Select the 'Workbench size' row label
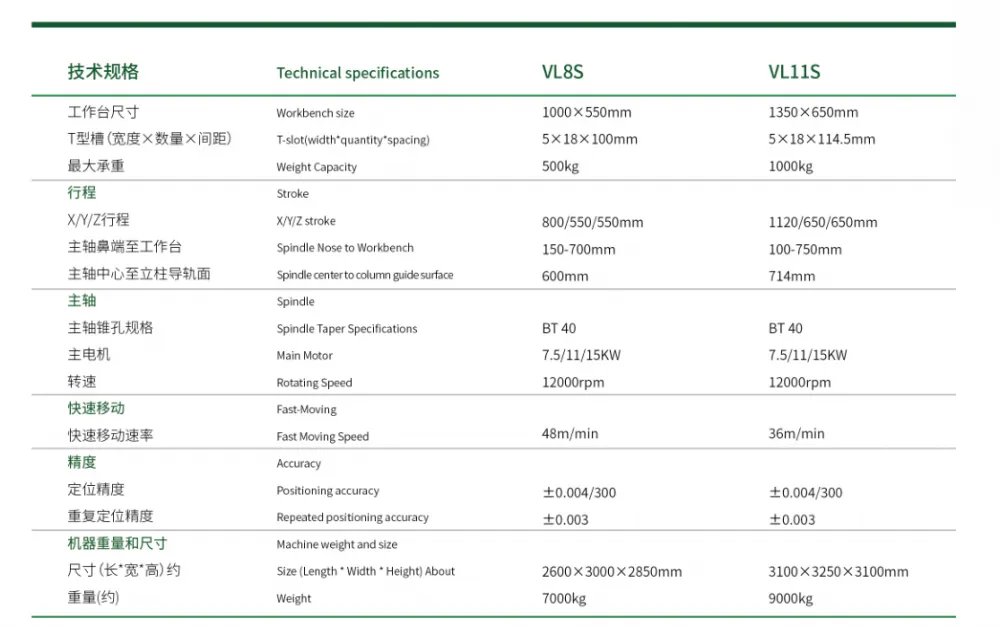The image size is (1000, 627). 315,113
